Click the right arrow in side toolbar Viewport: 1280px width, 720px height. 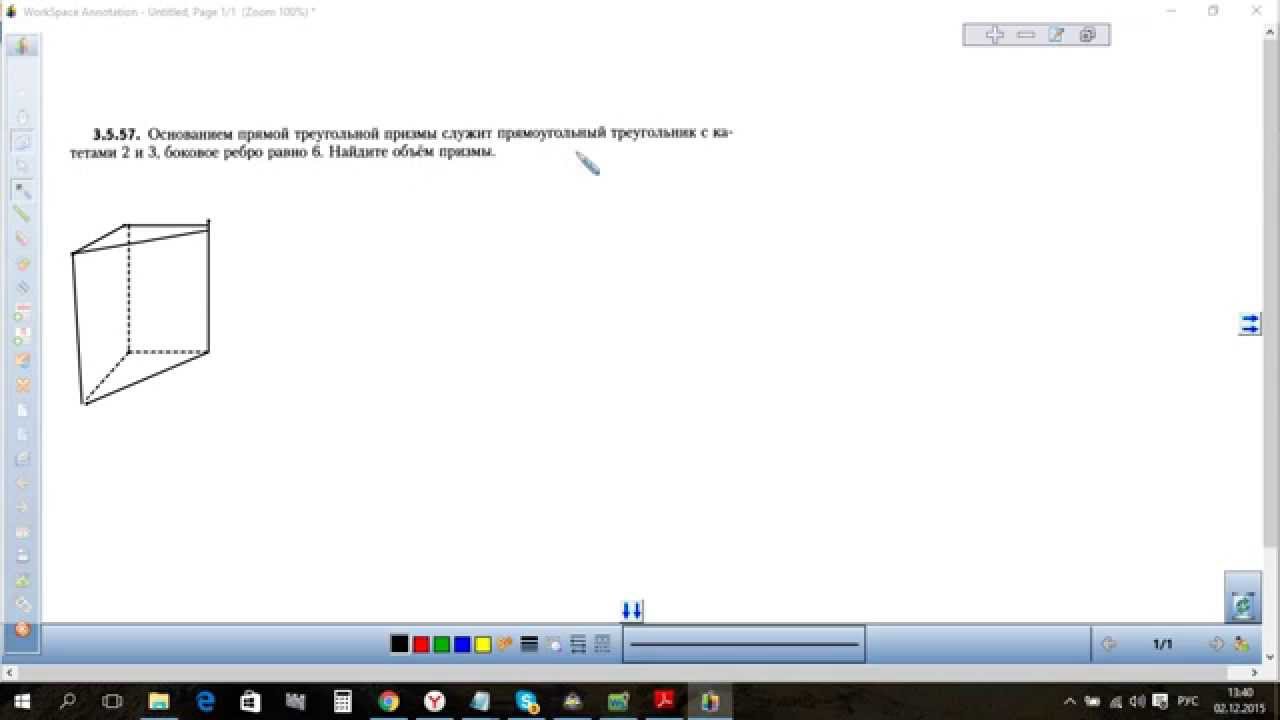(x=22, y=507)
